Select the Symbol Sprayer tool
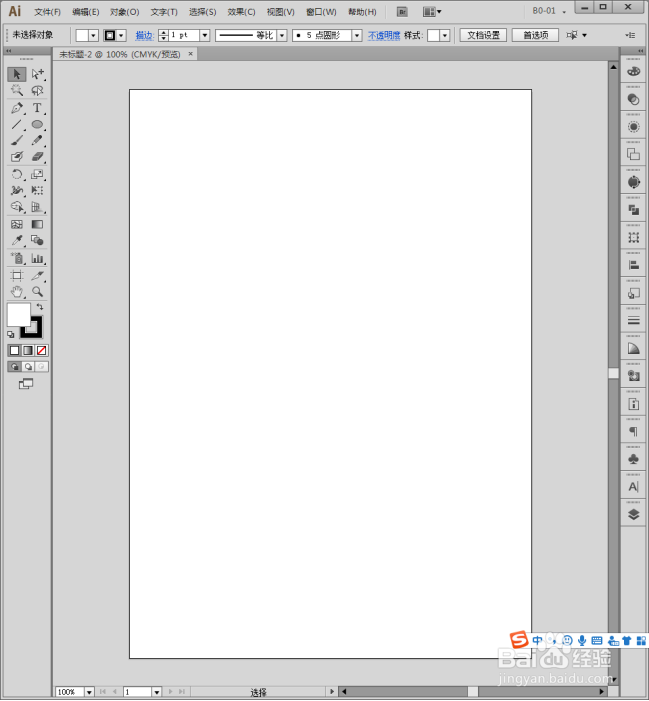 (x=17, y=258)
